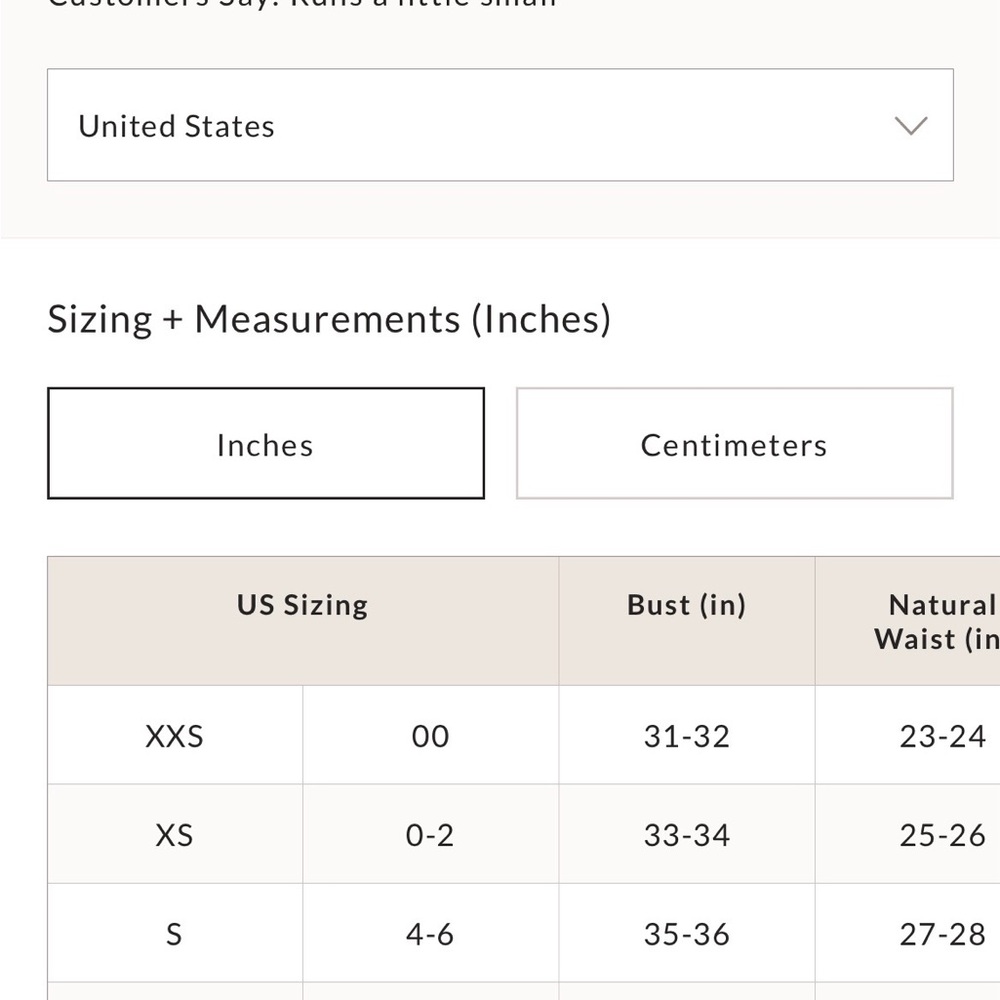Click the US Sizing column header
This screenshot has height=1000, width=1000.
coord(303,621)
